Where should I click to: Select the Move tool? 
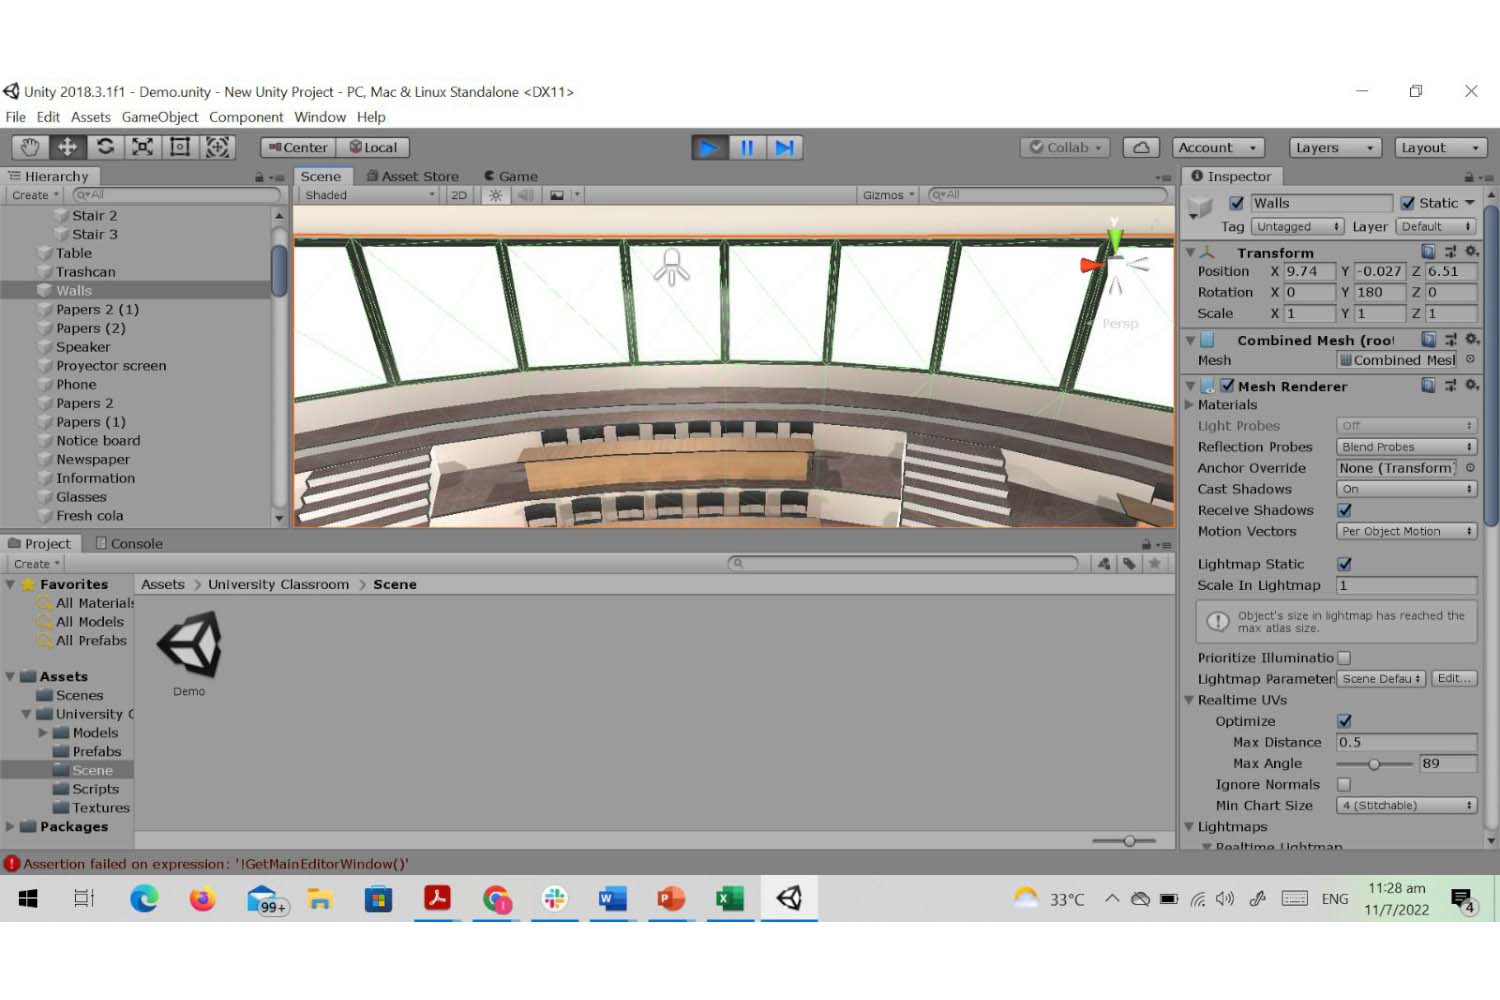(67, 147)
